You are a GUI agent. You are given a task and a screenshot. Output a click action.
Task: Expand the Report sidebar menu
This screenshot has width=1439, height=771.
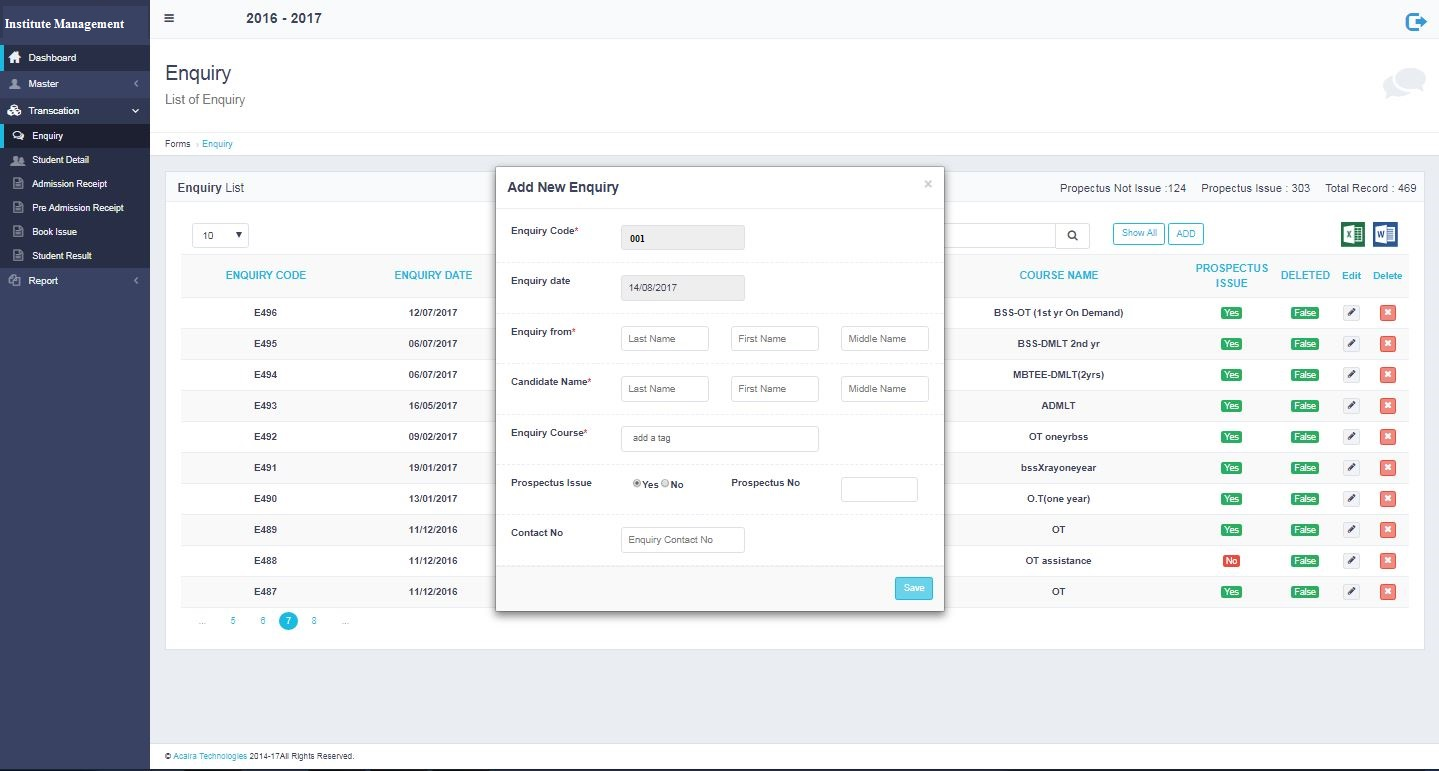tap(74, 281)
